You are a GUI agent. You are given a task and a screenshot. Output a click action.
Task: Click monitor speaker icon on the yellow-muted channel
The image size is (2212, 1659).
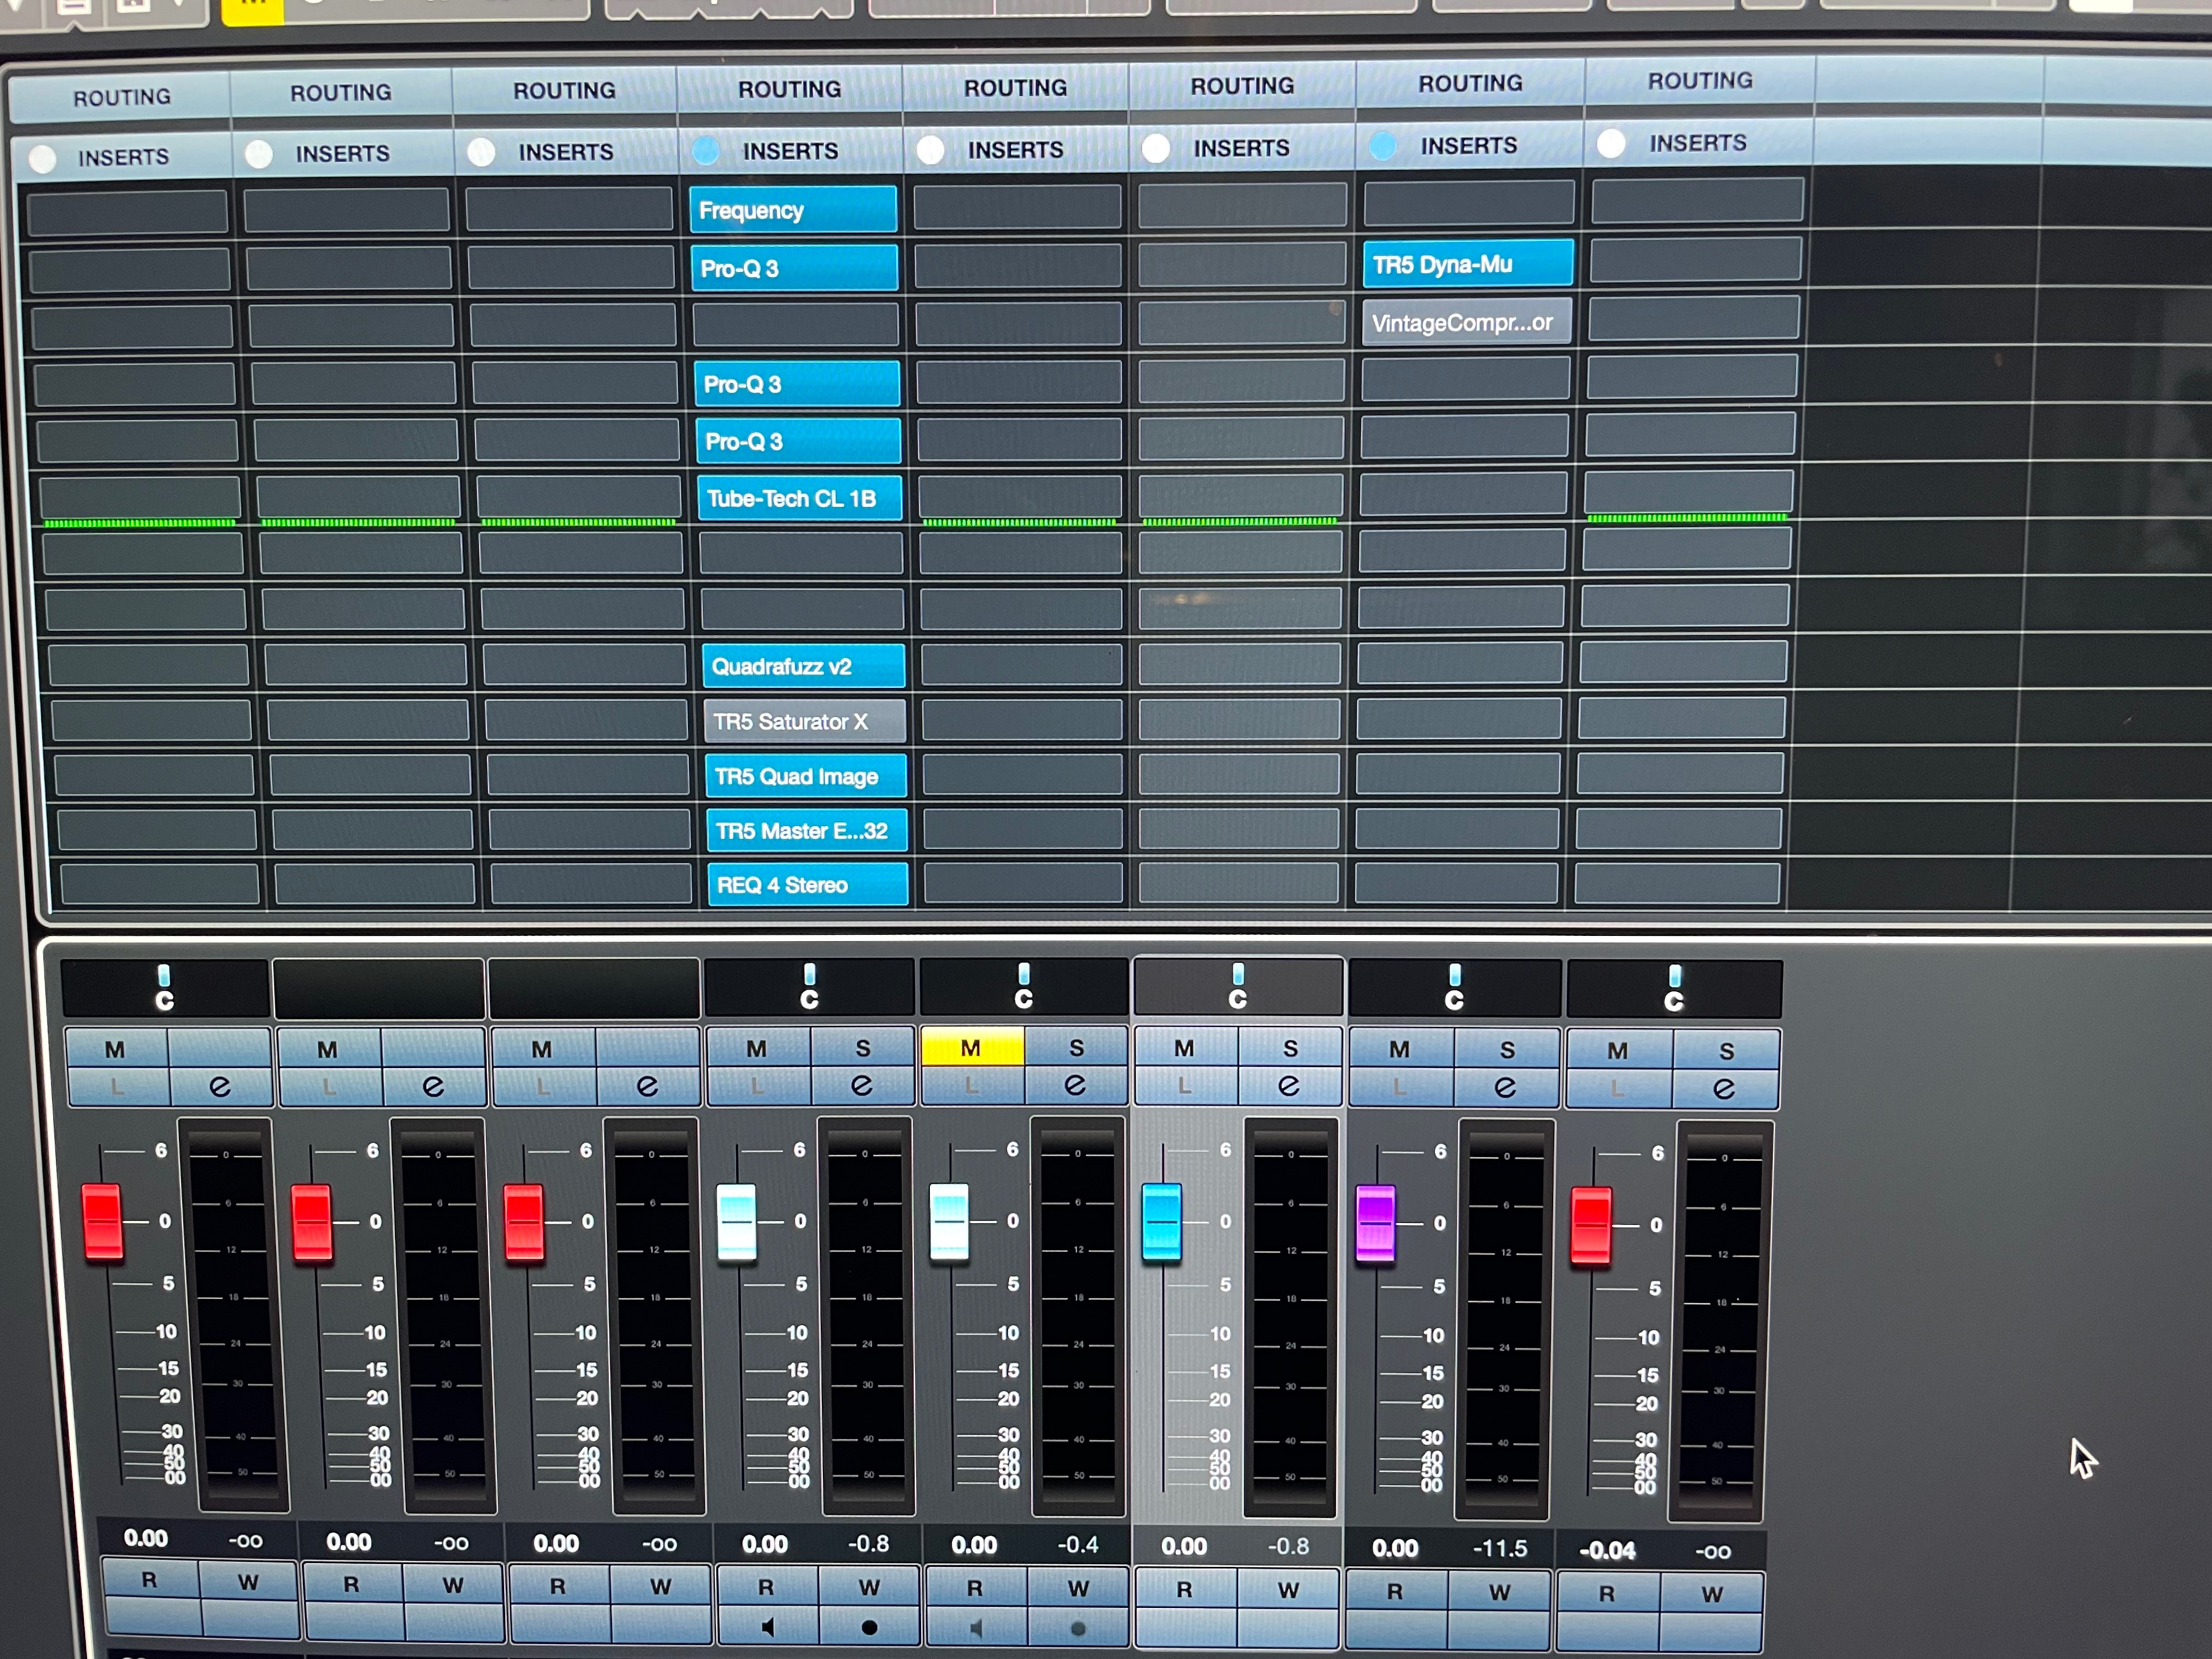(x=976, y=1629)
